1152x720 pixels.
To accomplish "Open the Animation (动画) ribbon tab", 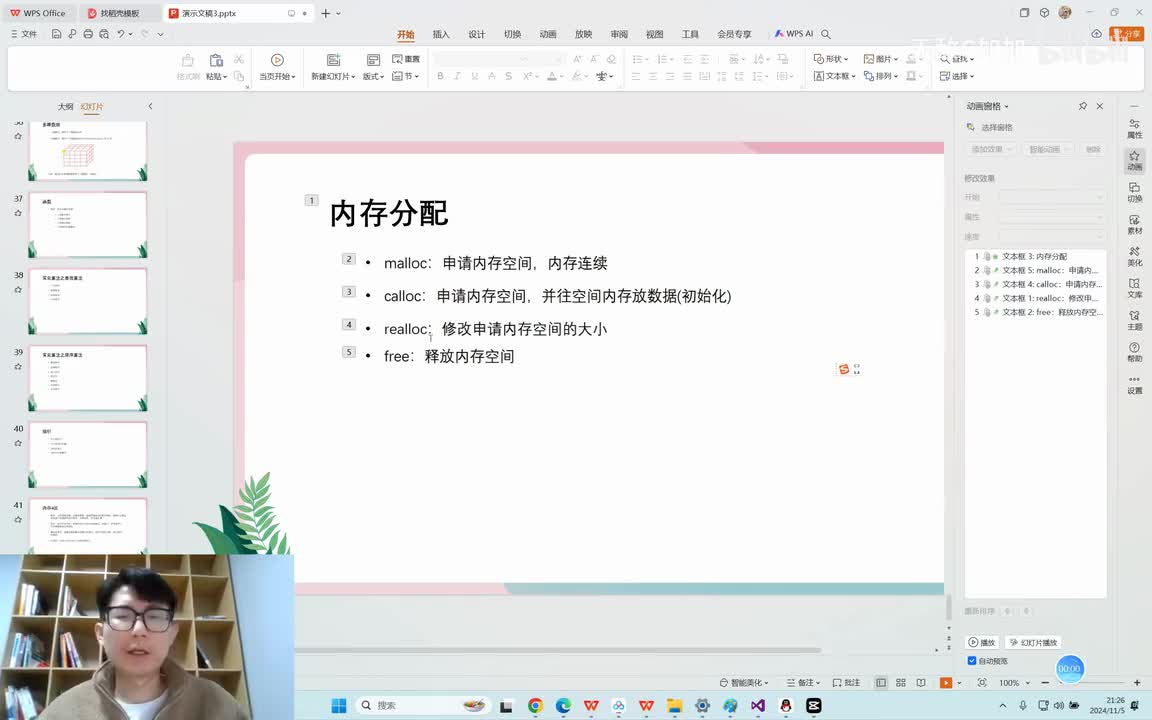I will pyautogui.click(x=548, y=34).
